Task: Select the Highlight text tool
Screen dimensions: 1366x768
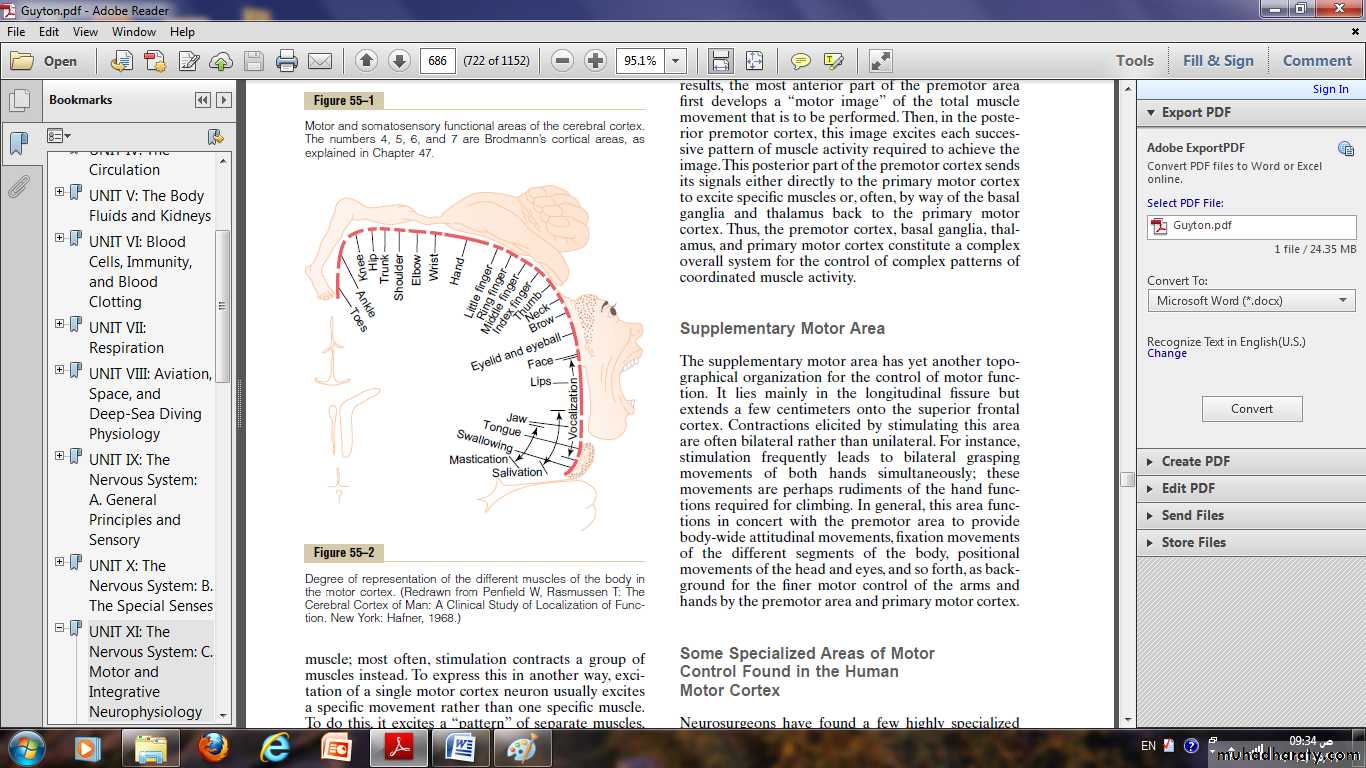Action: (833, 61)
